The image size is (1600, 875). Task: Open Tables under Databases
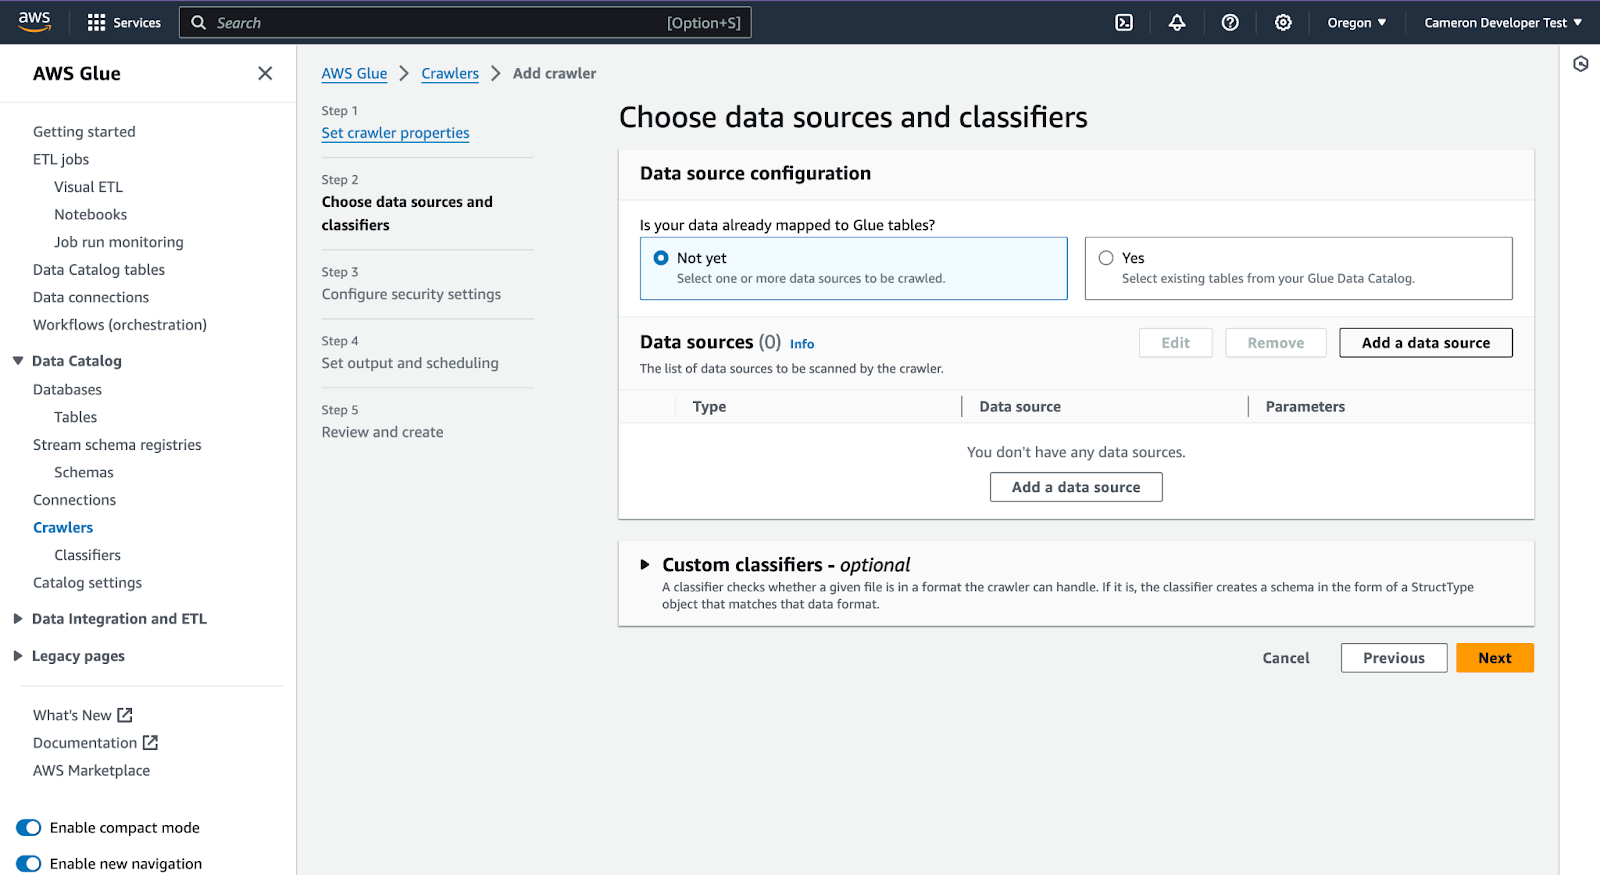click(x=75, y=417)
